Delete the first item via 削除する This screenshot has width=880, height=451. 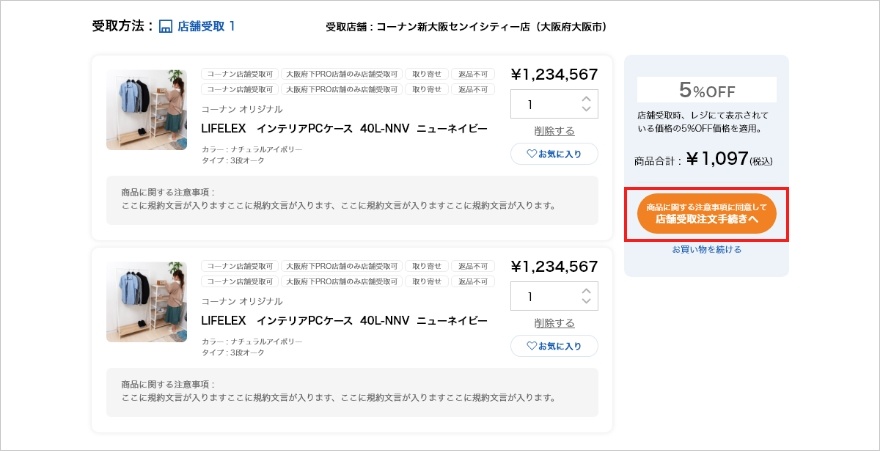pos(554,131)
